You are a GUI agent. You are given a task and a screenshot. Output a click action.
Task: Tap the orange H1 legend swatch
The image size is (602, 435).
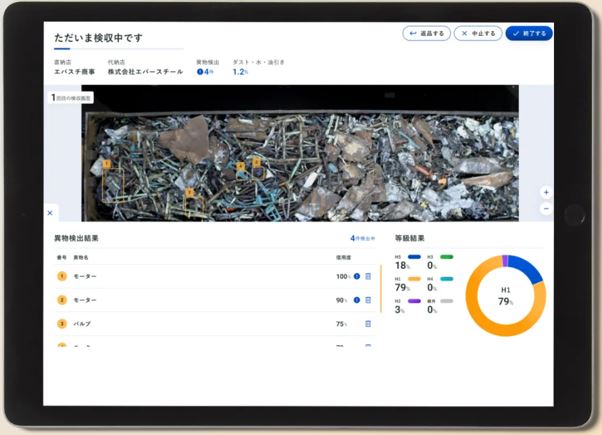tap(414, 279)
